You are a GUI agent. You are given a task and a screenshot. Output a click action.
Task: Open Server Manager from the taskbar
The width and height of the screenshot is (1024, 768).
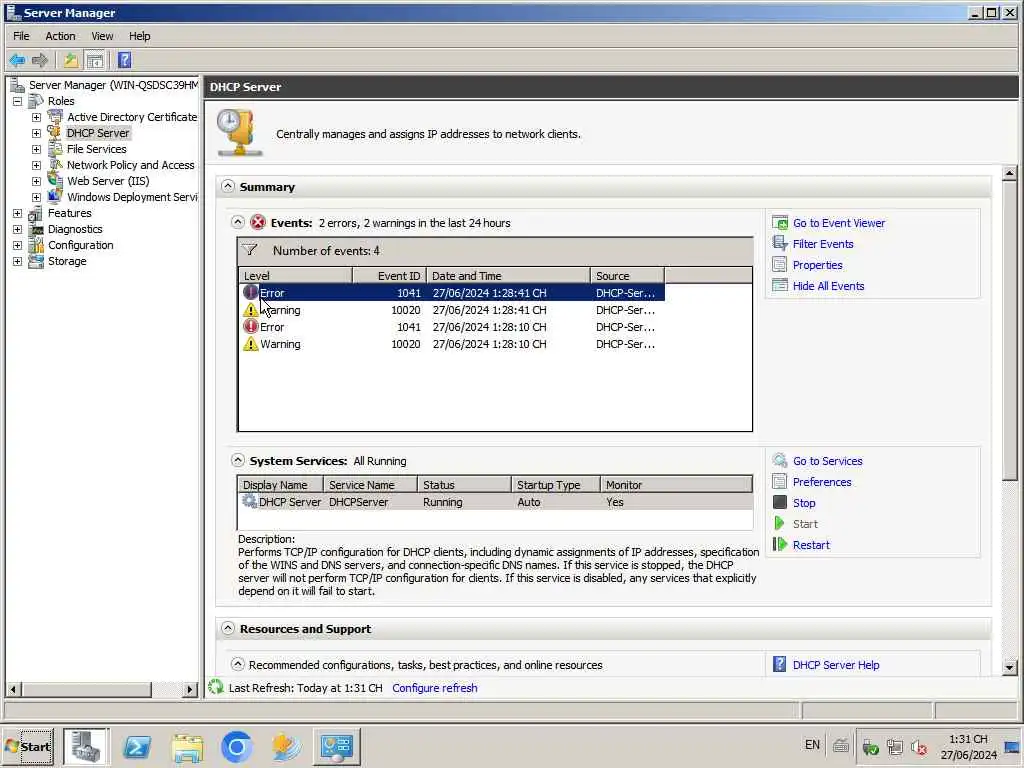(86, 746)
